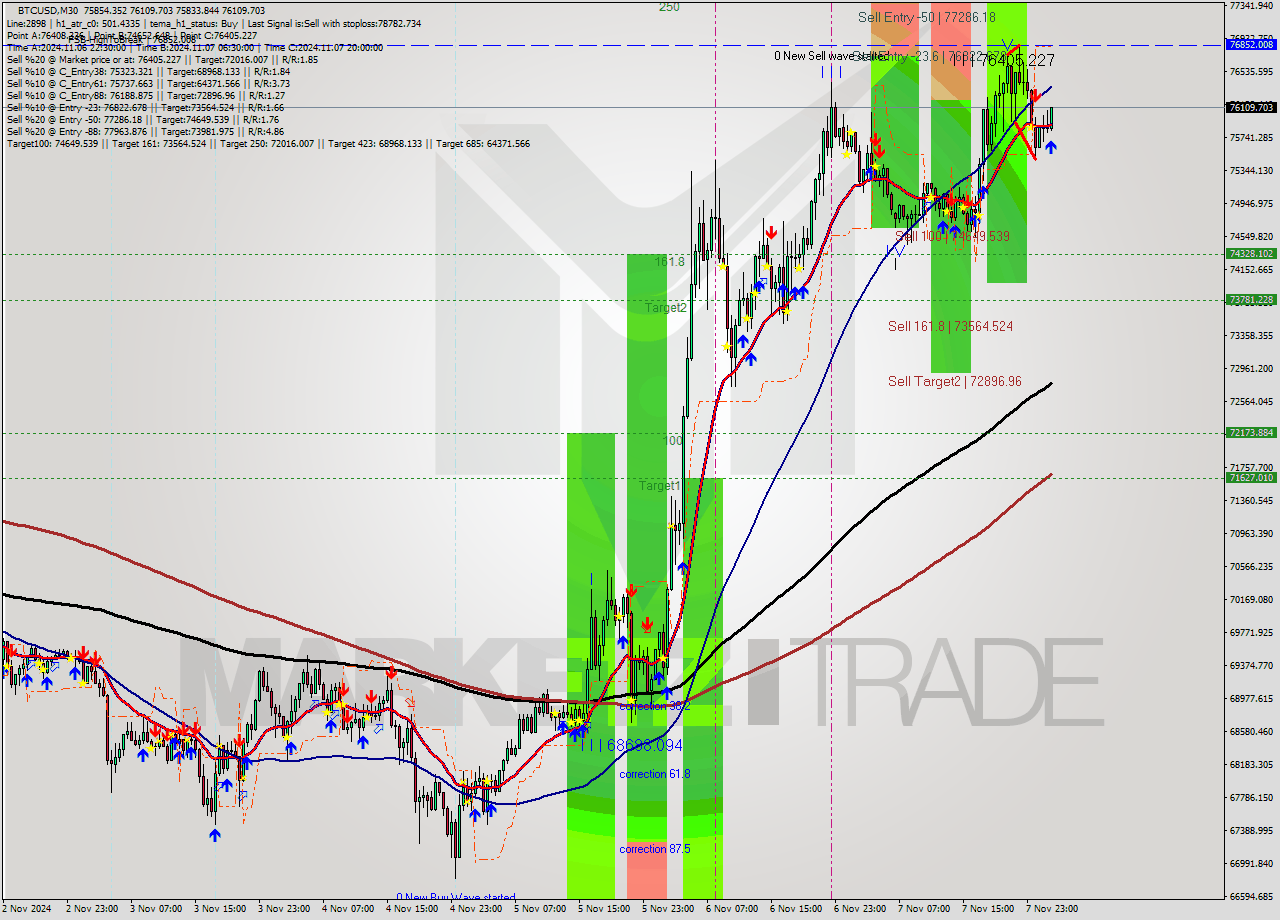The height and width of the screenshot is (920, 1280).
Task: Click the 68580.460 price axis label
Action: (1251, 732)
